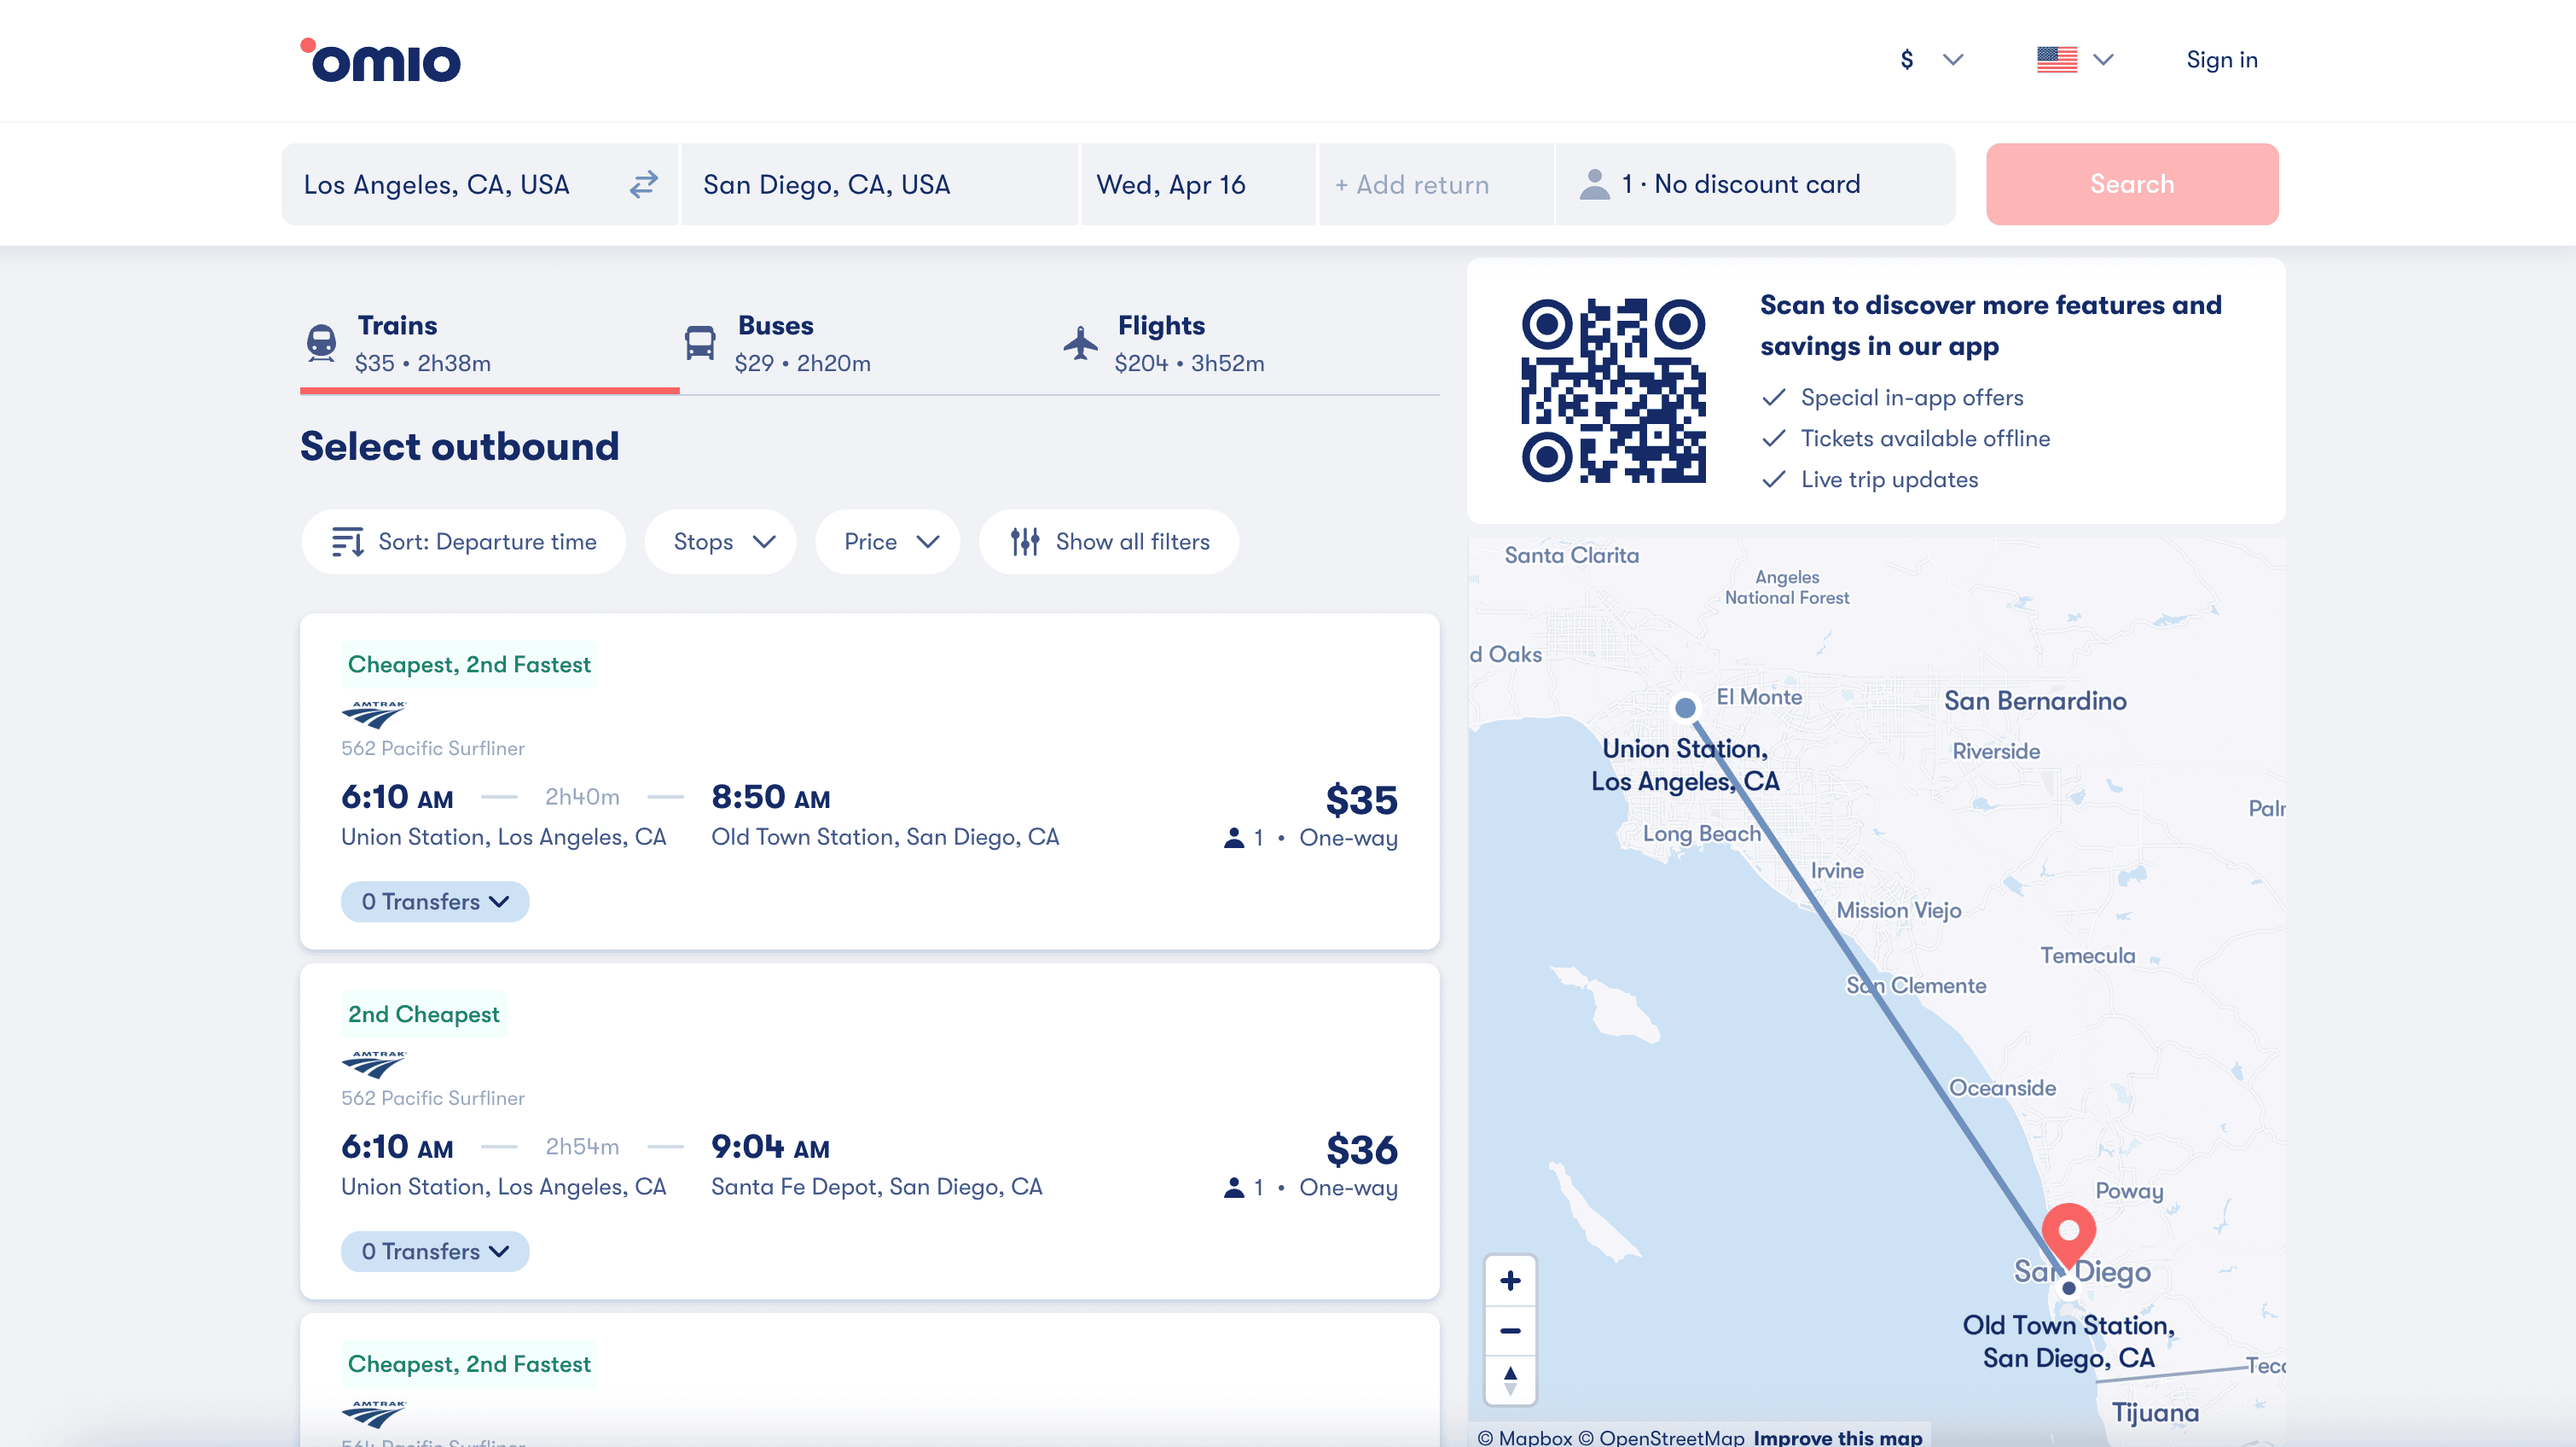Click the passenger person icon in search bar
This screenshot has height=1447, width=2576.
click(x=1594, y=184)
